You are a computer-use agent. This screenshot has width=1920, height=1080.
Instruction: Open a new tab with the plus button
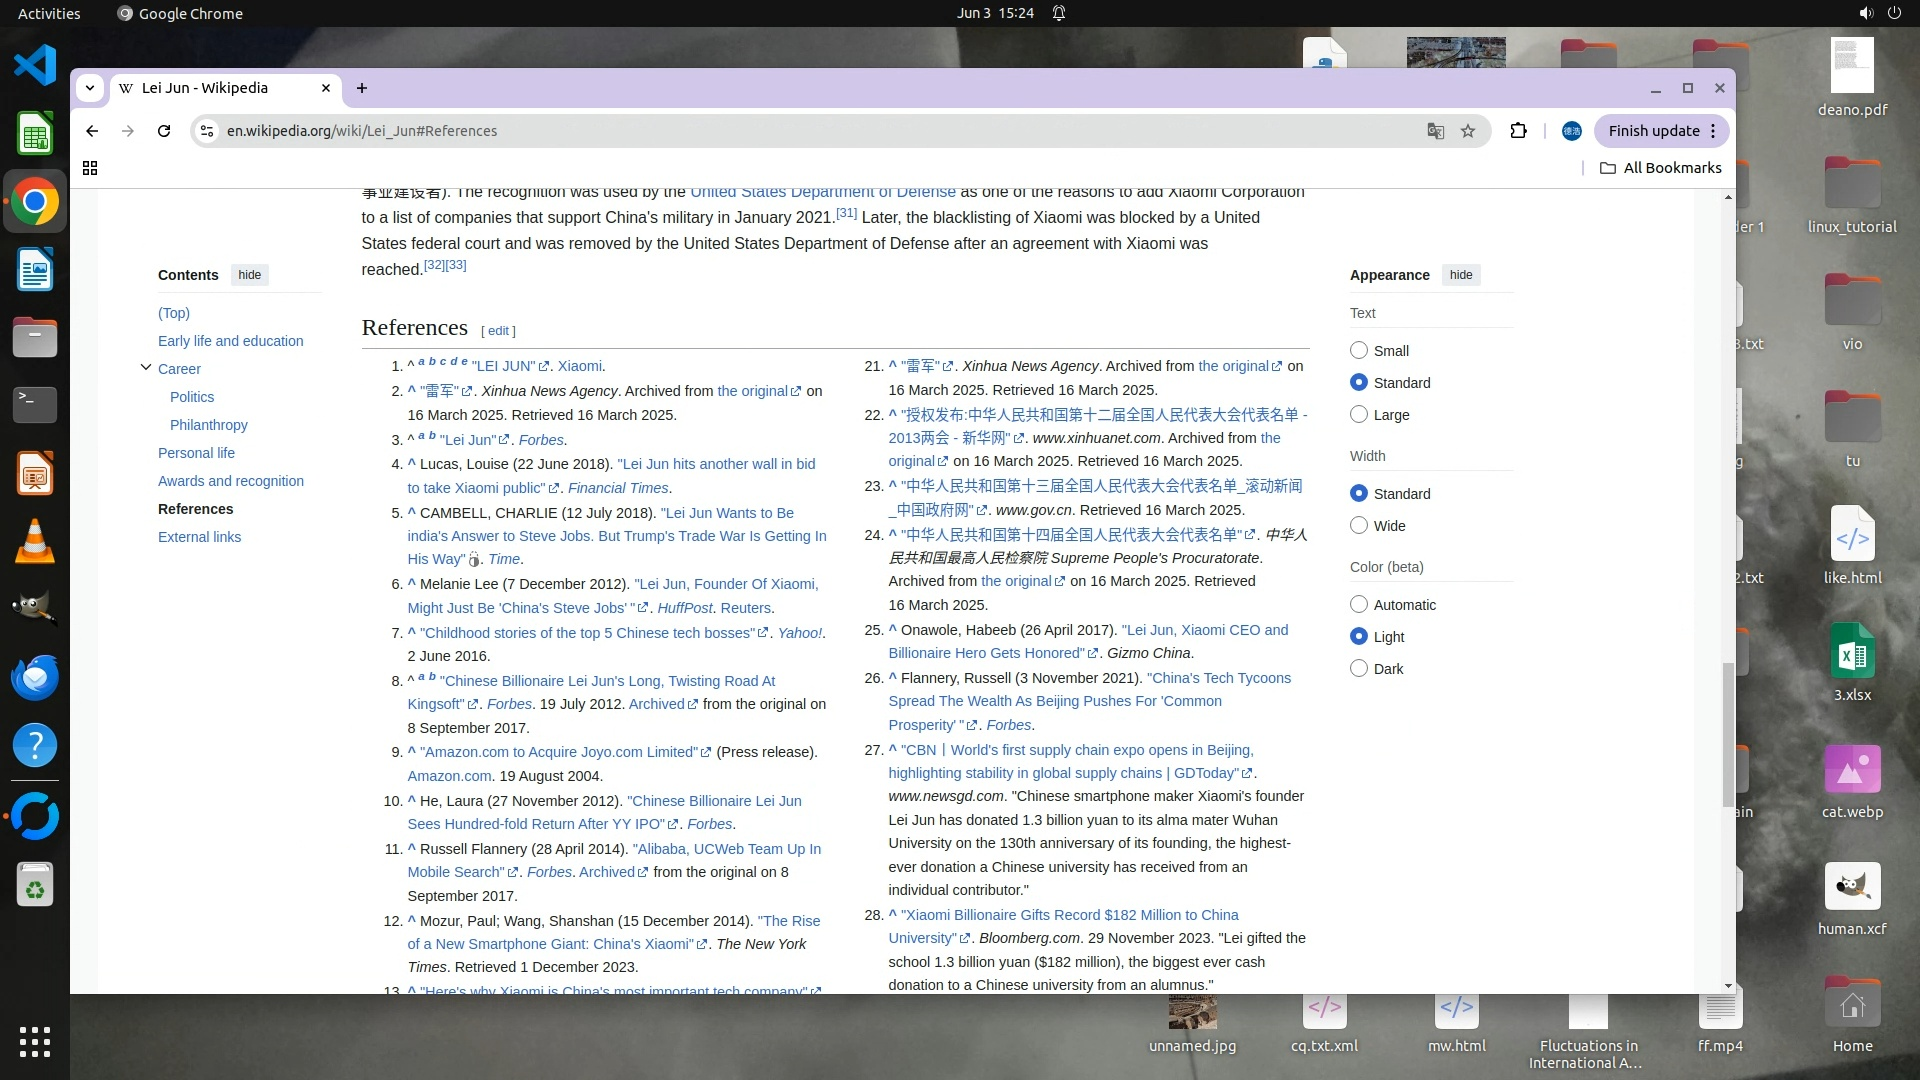362,88
